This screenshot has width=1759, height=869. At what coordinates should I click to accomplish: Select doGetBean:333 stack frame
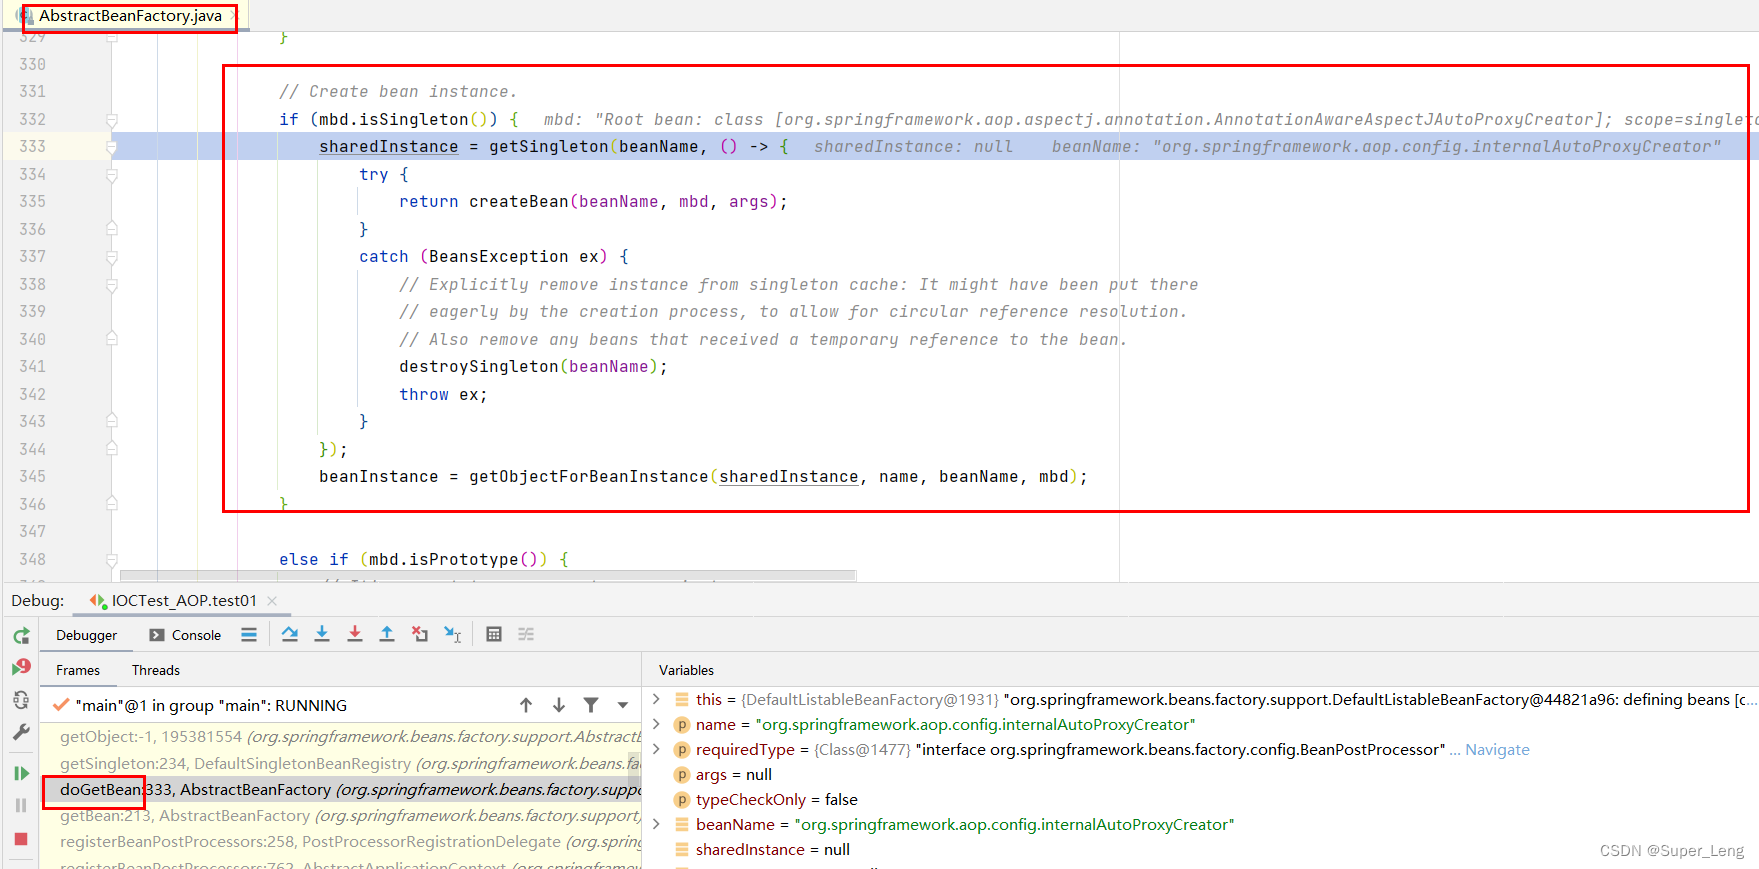340,790
